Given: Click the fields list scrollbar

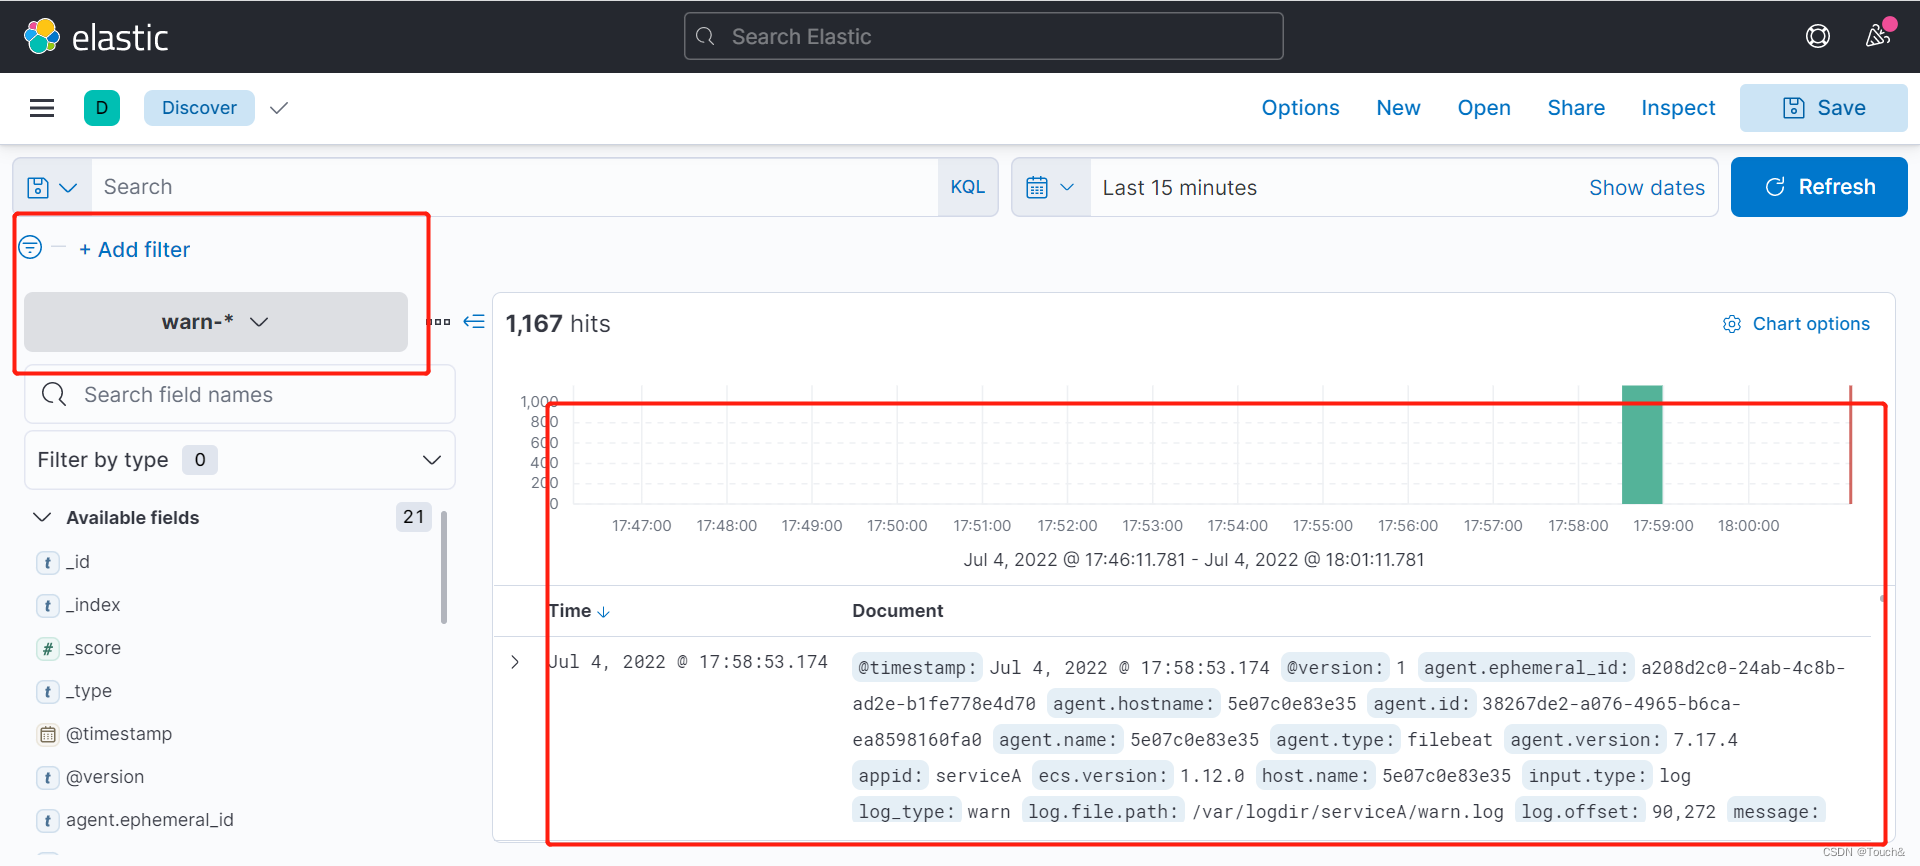Looking at the screenshot, I should [x=444, y=567].
